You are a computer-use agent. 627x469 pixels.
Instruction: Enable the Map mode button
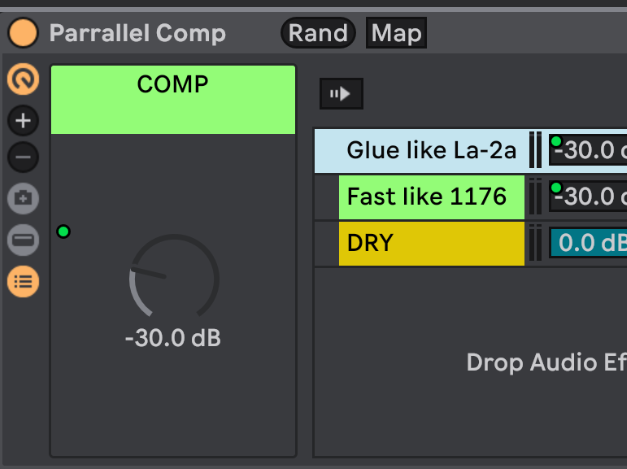coord(396,33)
